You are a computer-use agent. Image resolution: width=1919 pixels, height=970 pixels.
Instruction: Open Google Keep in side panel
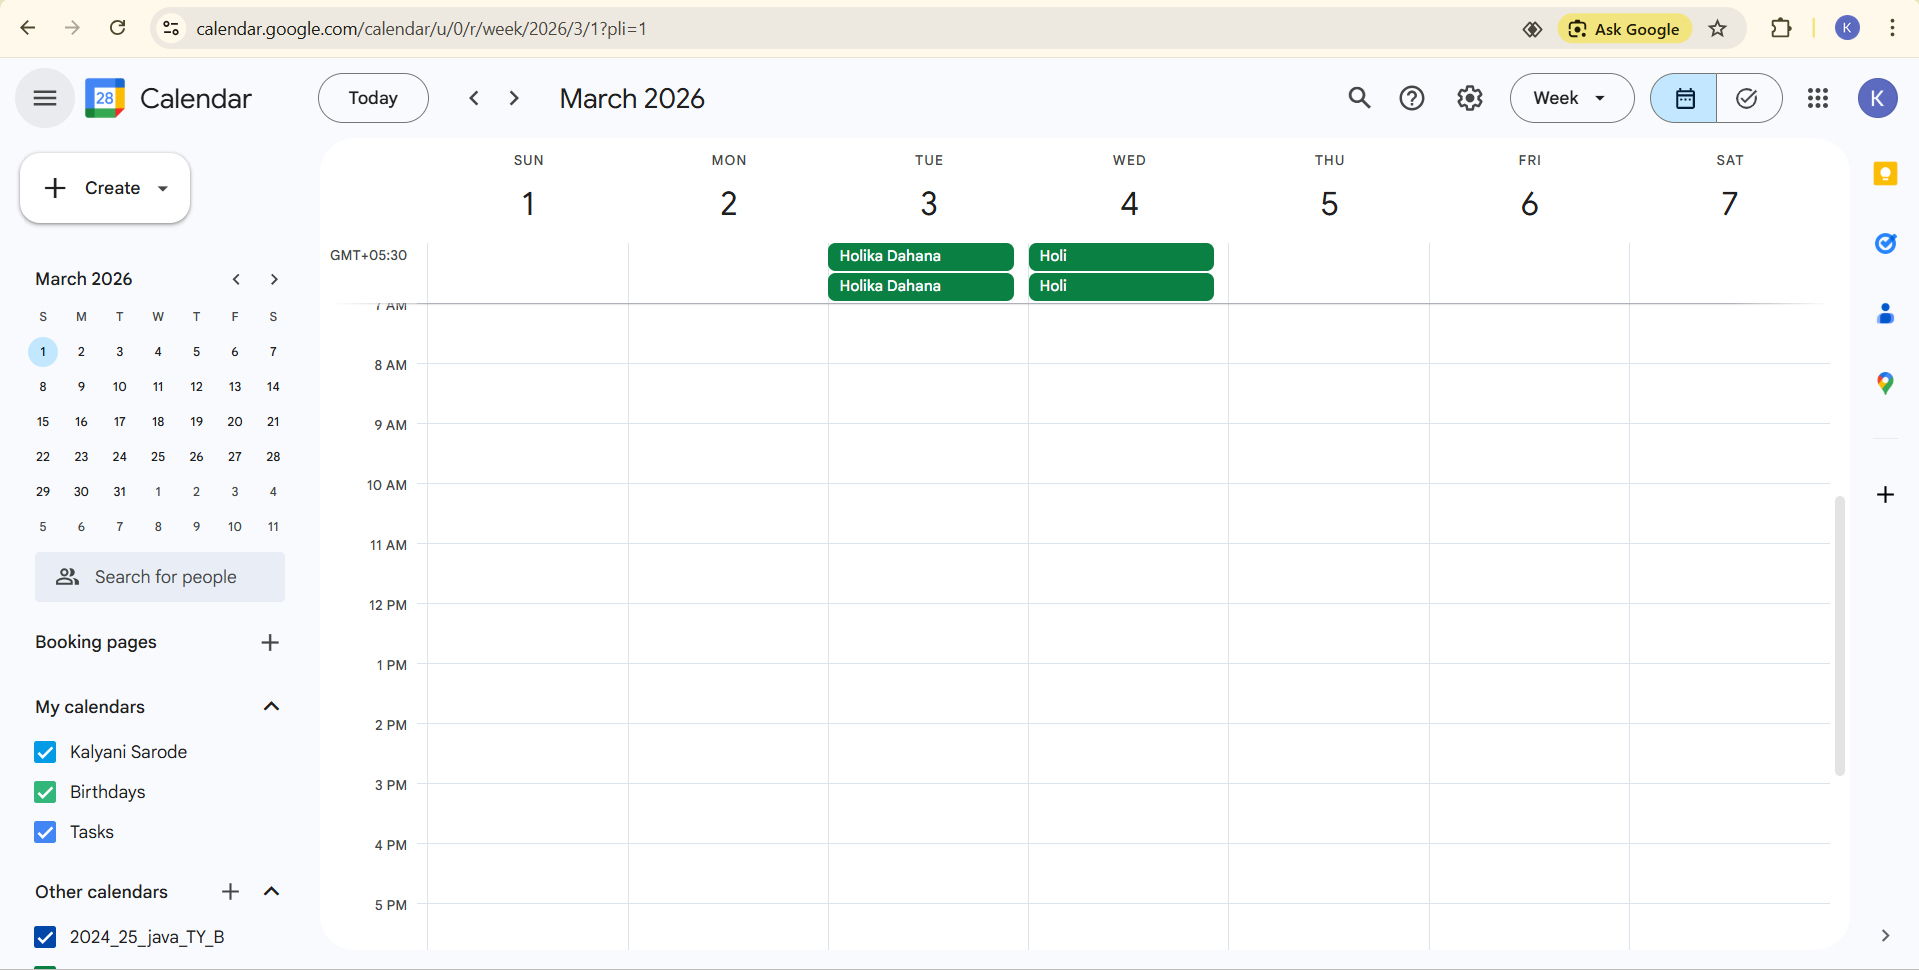tap(1885, 174)
